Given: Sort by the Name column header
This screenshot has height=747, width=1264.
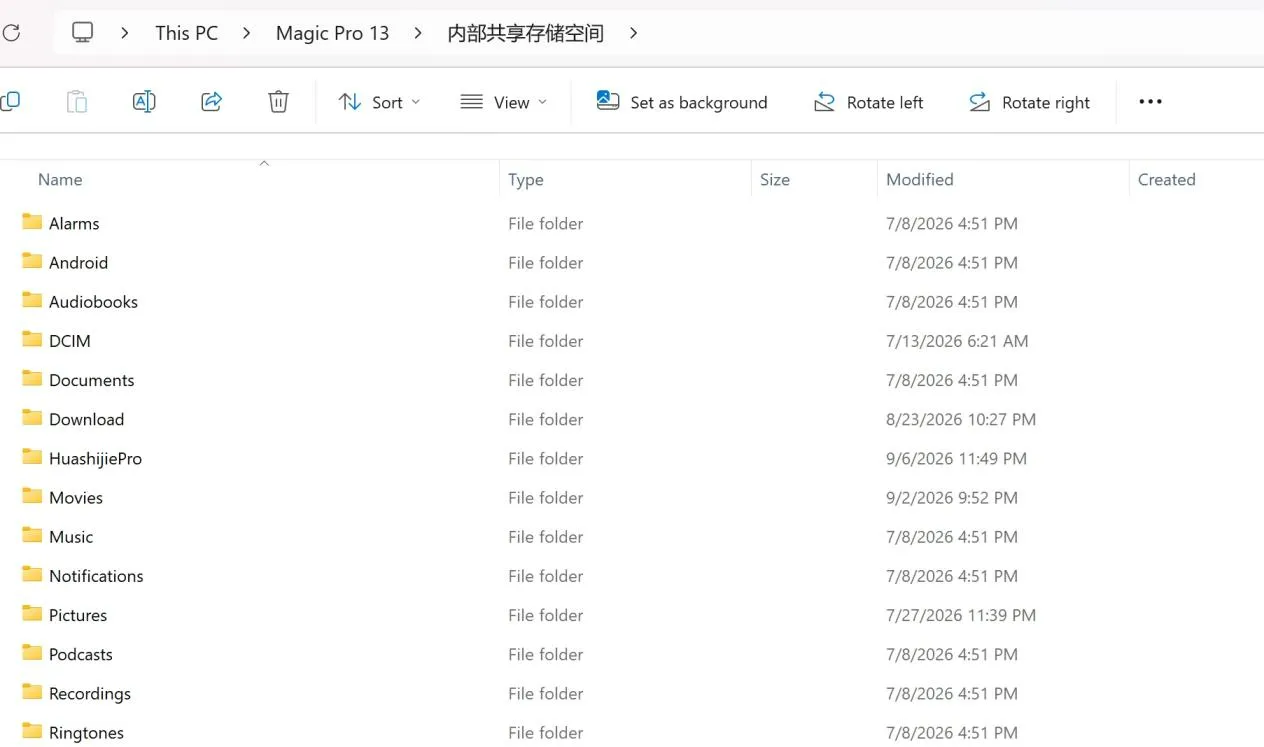Looking at the screenshot, I should tap(60, 180).
